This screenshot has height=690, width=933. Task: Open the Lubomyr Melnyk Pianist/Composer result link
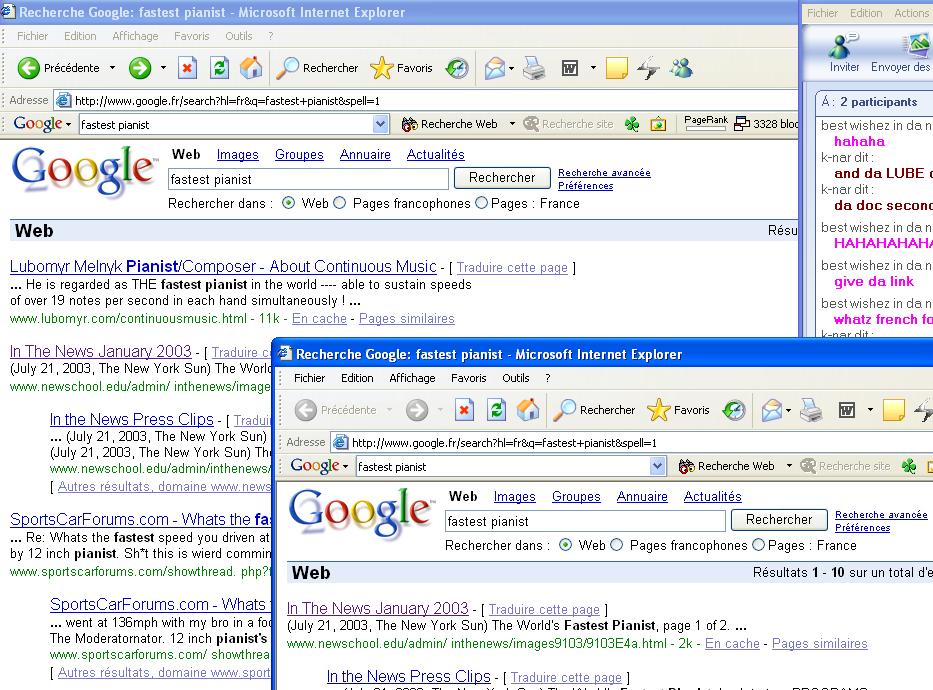(223, 266)
